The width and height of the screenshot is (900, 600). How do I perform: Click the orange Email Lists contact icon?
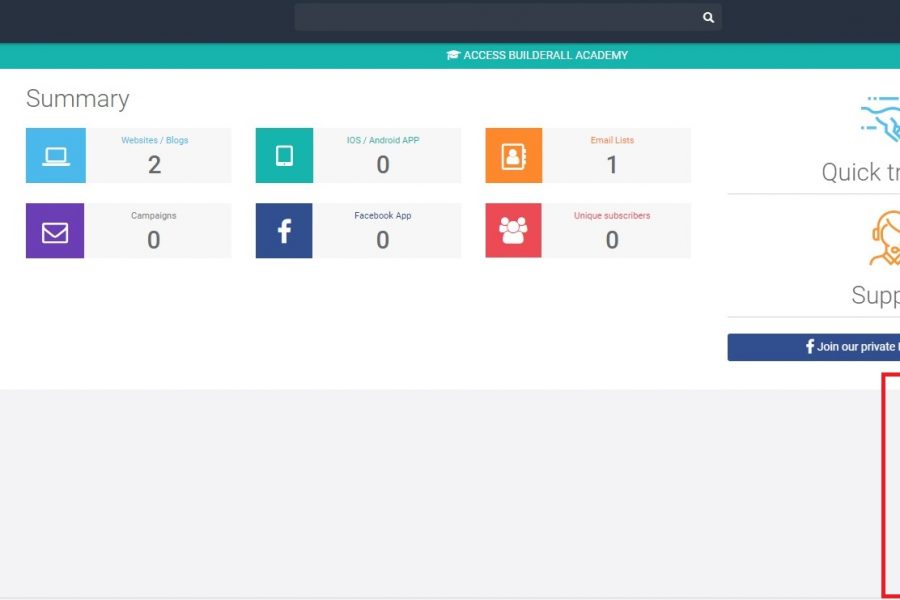513,156
